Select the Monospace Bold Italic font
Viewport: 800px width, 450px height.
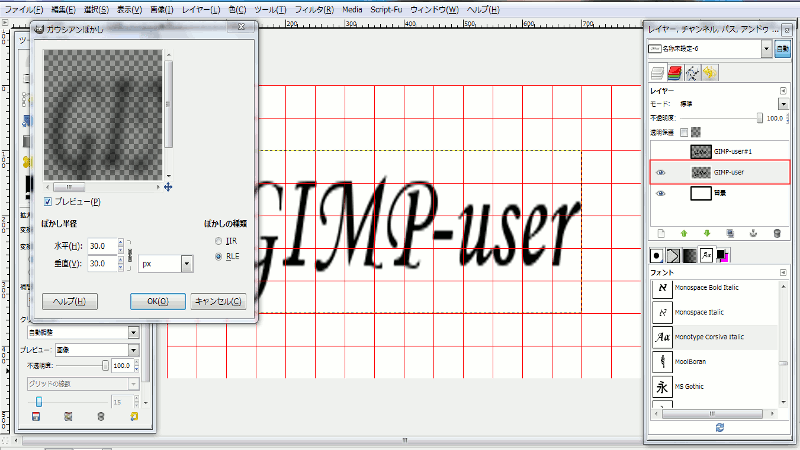714,288
